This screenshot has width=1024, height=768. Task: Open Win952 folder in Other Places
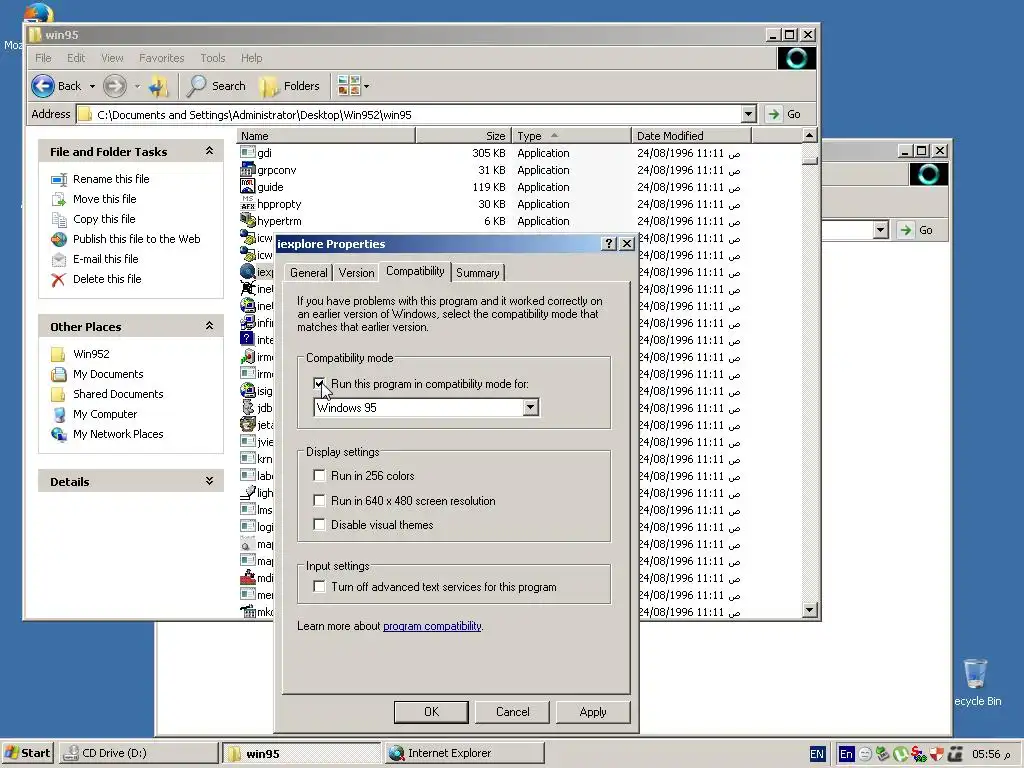coord(91,354)
